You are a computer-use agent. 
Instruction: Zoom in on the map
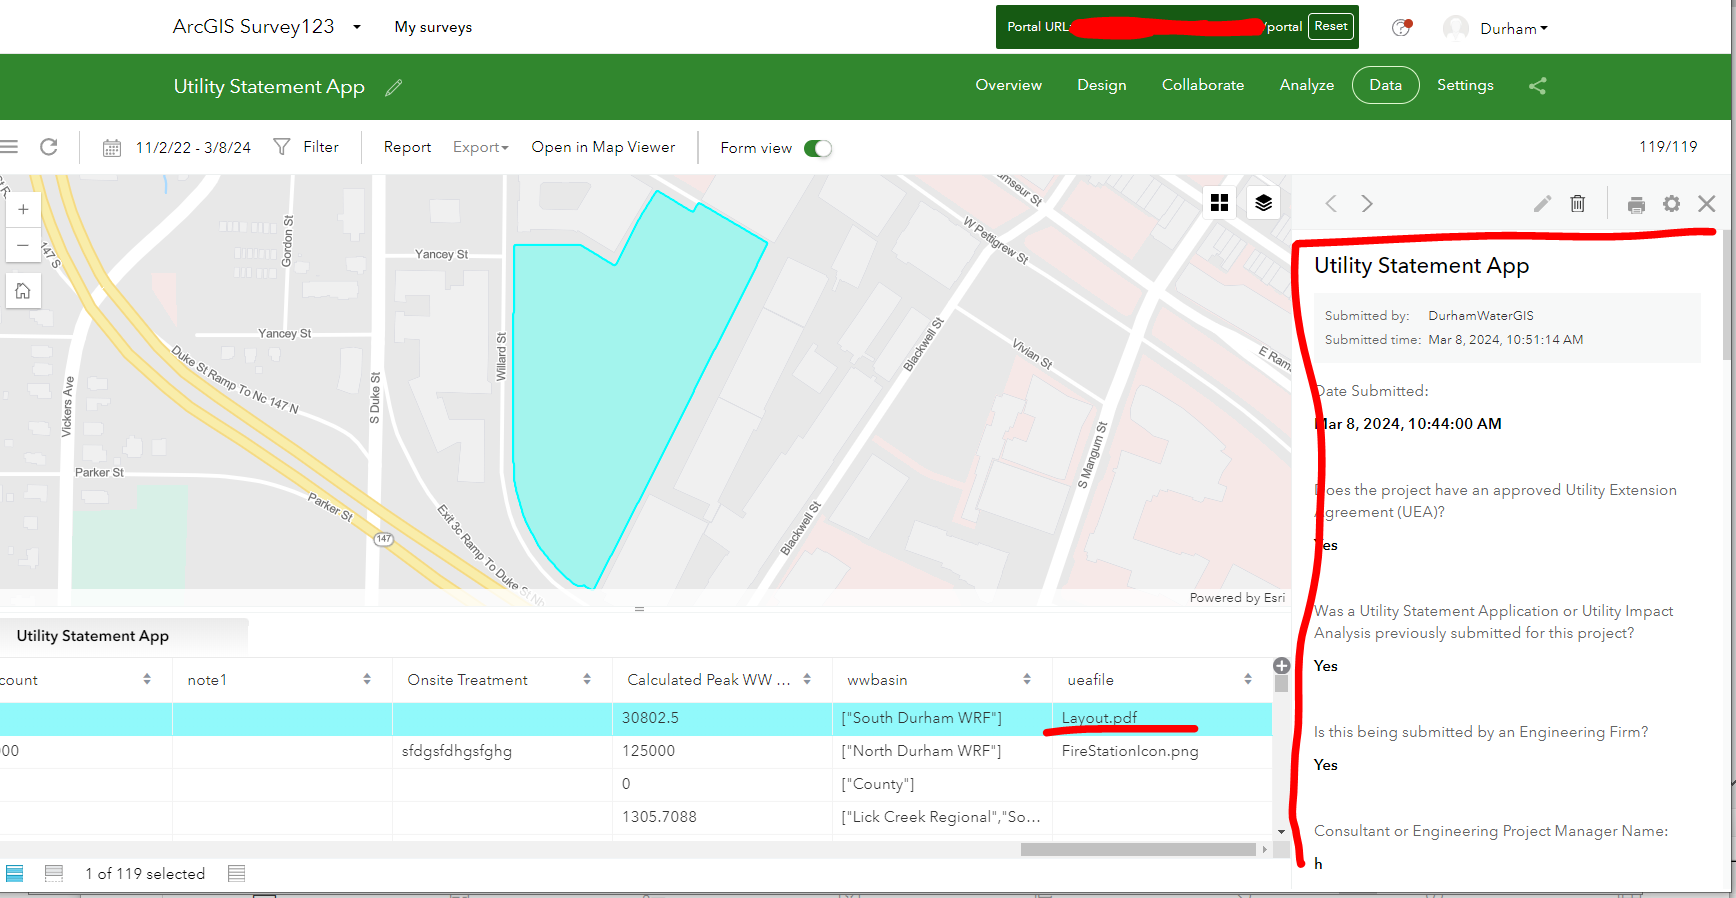(x=23, y=210)
